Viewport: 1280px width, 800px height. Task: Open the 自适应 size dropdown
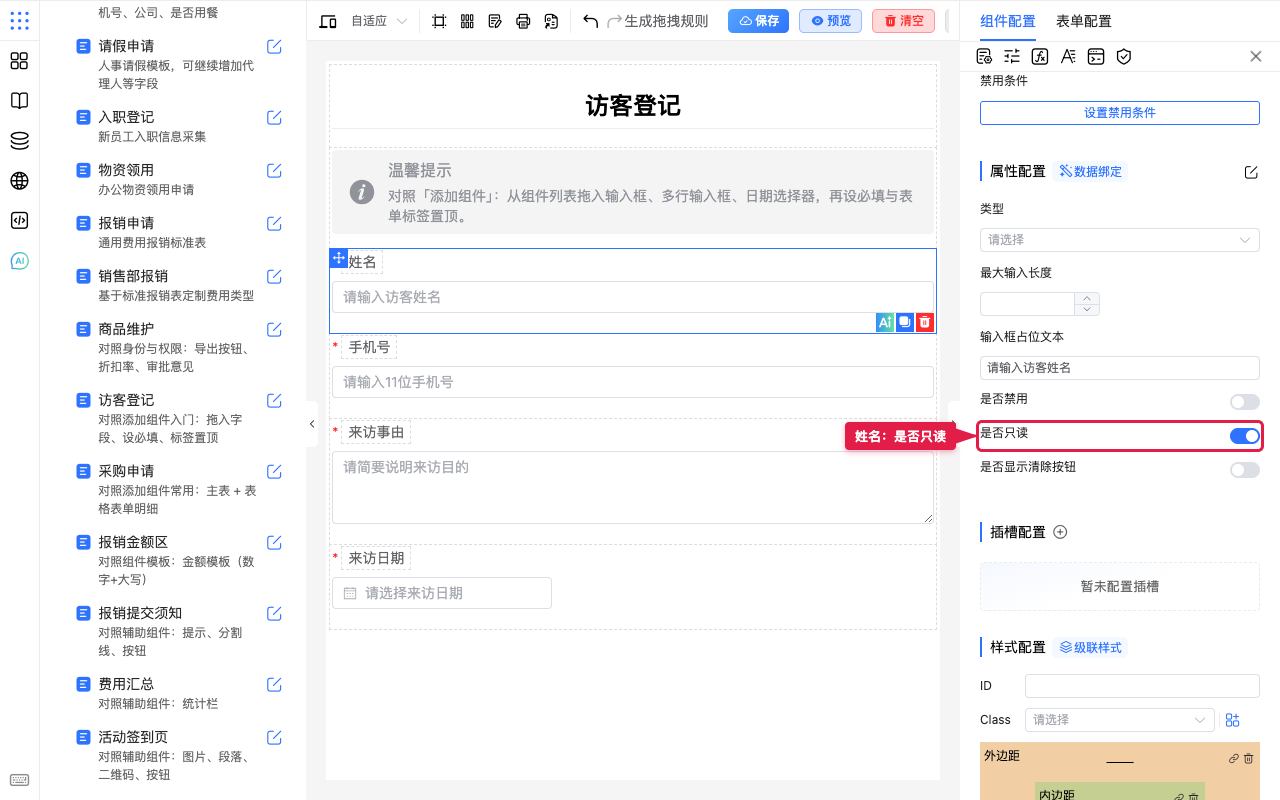(379, 21)
